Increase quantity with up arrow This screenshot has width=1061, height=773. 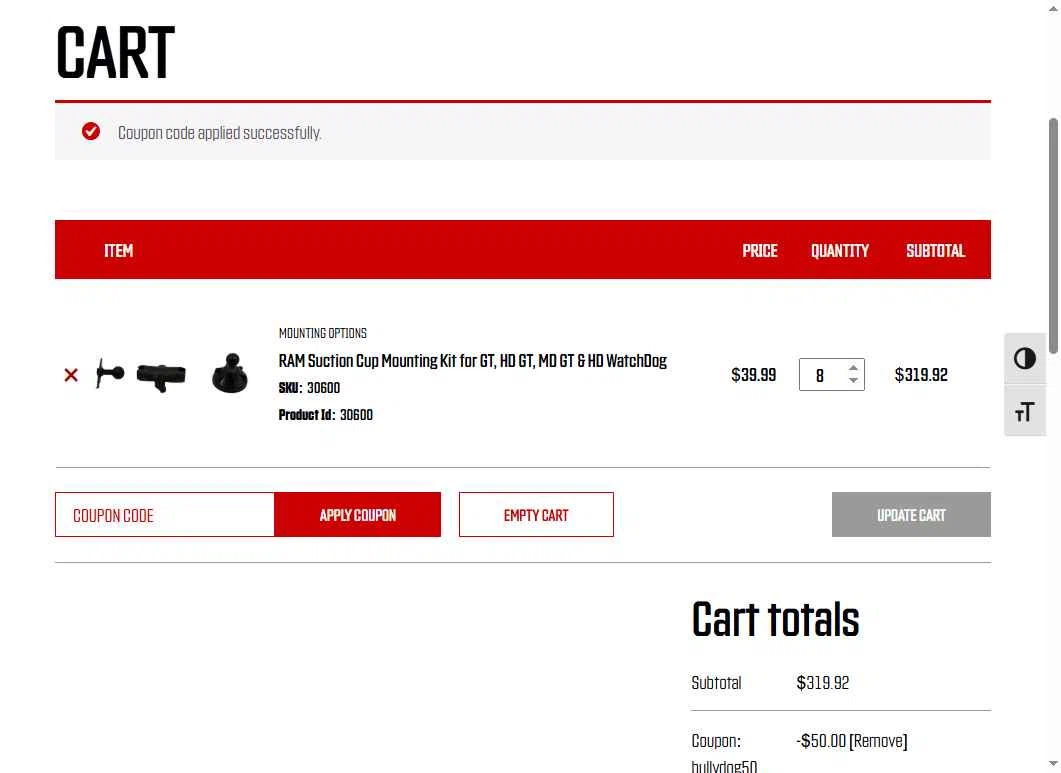[x=853, y=368]
